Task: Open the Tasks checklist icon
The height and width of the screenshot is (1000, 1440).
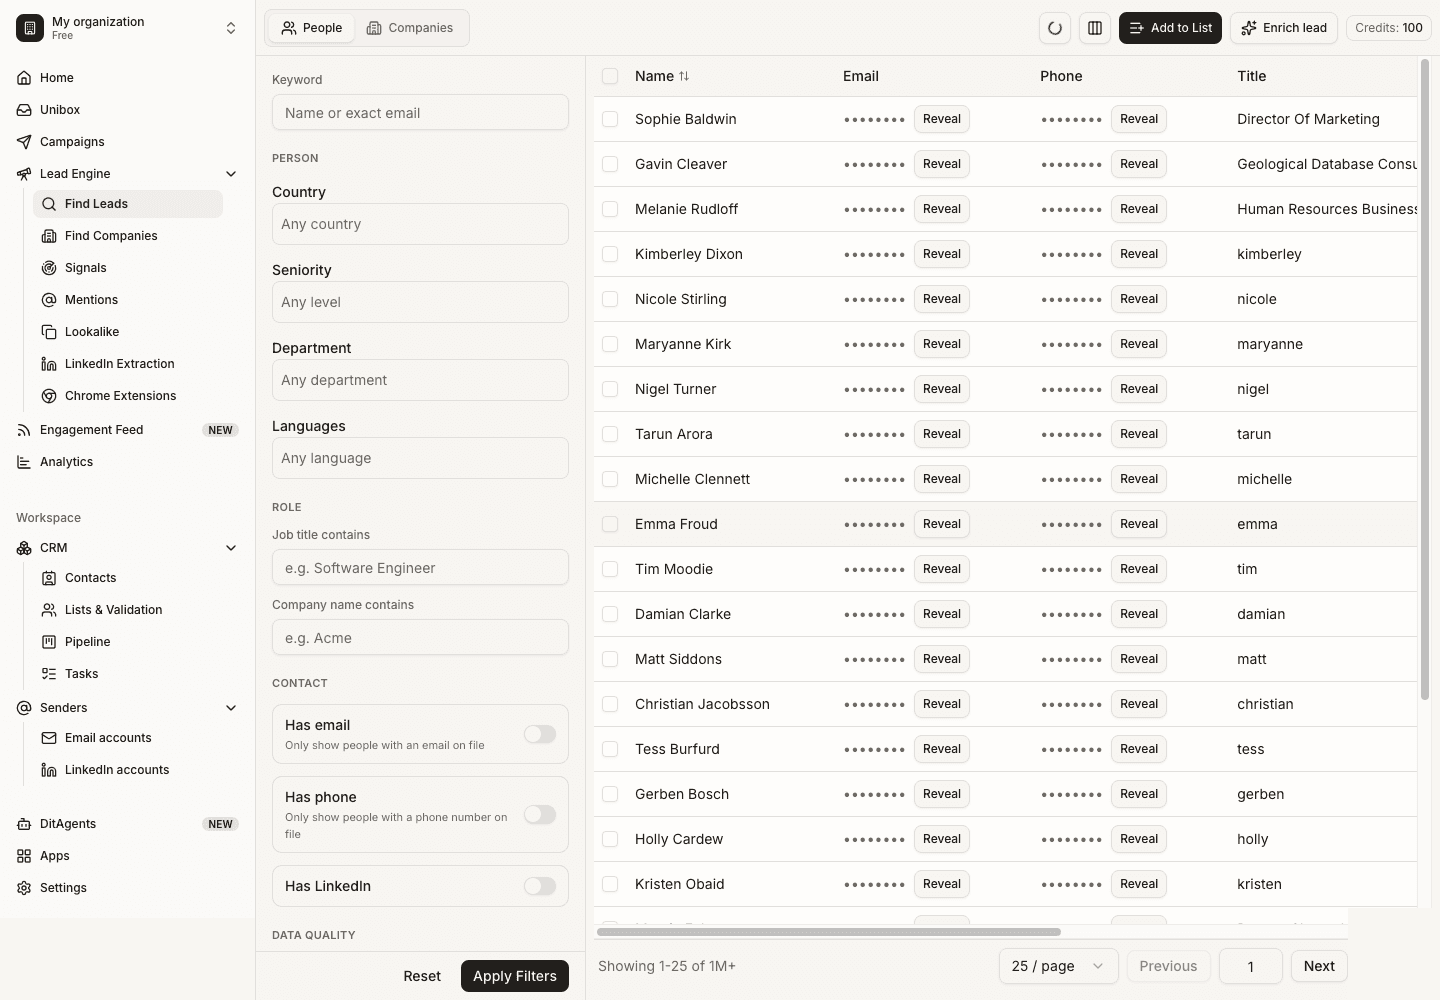Action: coord(49,674)
